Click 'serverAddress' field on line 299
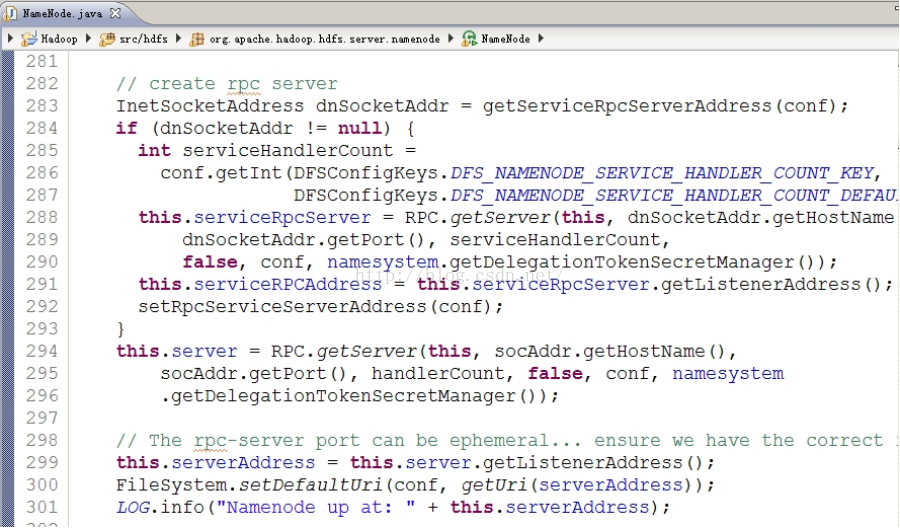The image size is (900, 529). coord(243,462)
